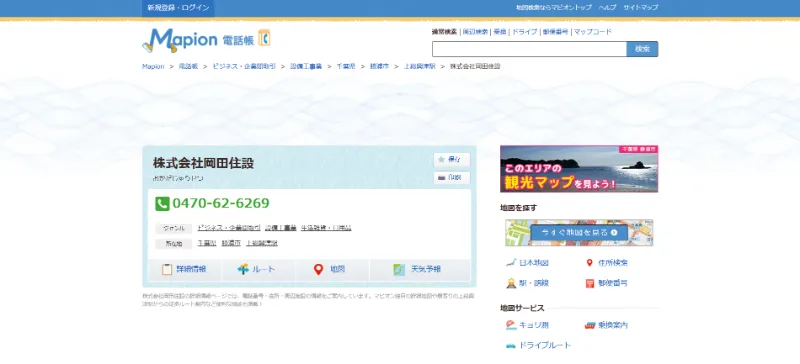
Task: Click the Japan map icon beside 日本地図
Action: point(511,263)
